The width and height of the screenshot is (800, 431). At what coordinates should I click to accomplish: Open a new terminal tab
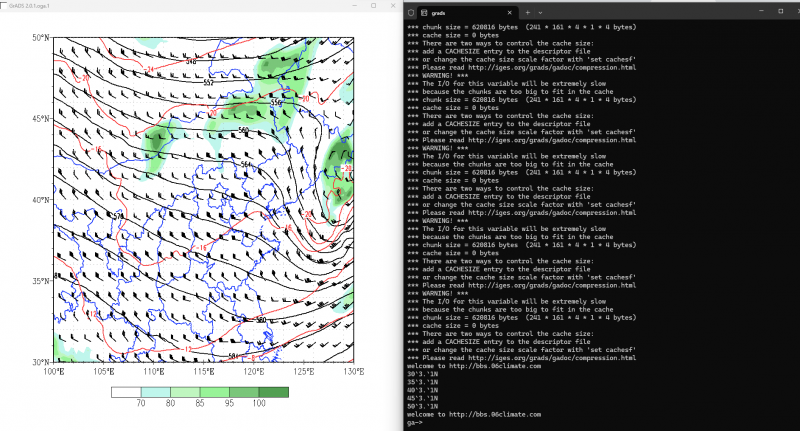526,11
